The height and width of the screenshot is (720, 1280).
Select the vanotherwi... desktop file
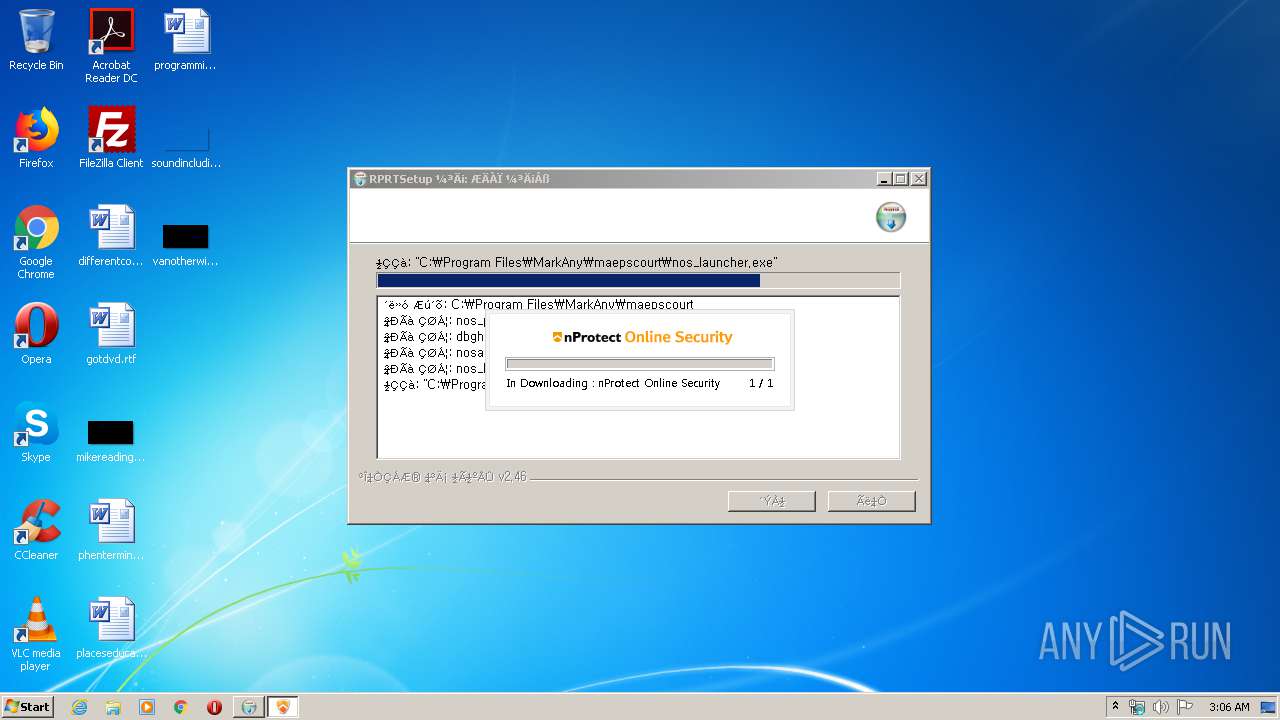point(186,246)
